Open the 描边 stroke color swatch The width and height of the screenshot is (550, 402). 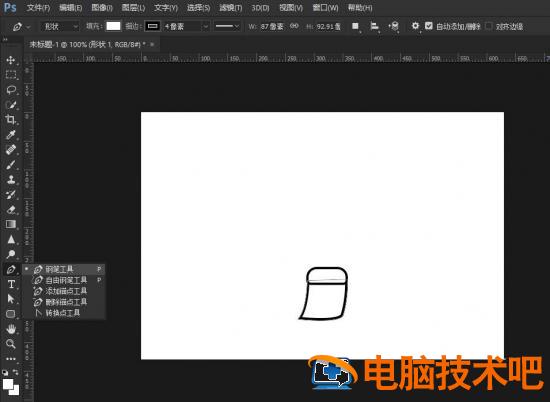point(153,26)
